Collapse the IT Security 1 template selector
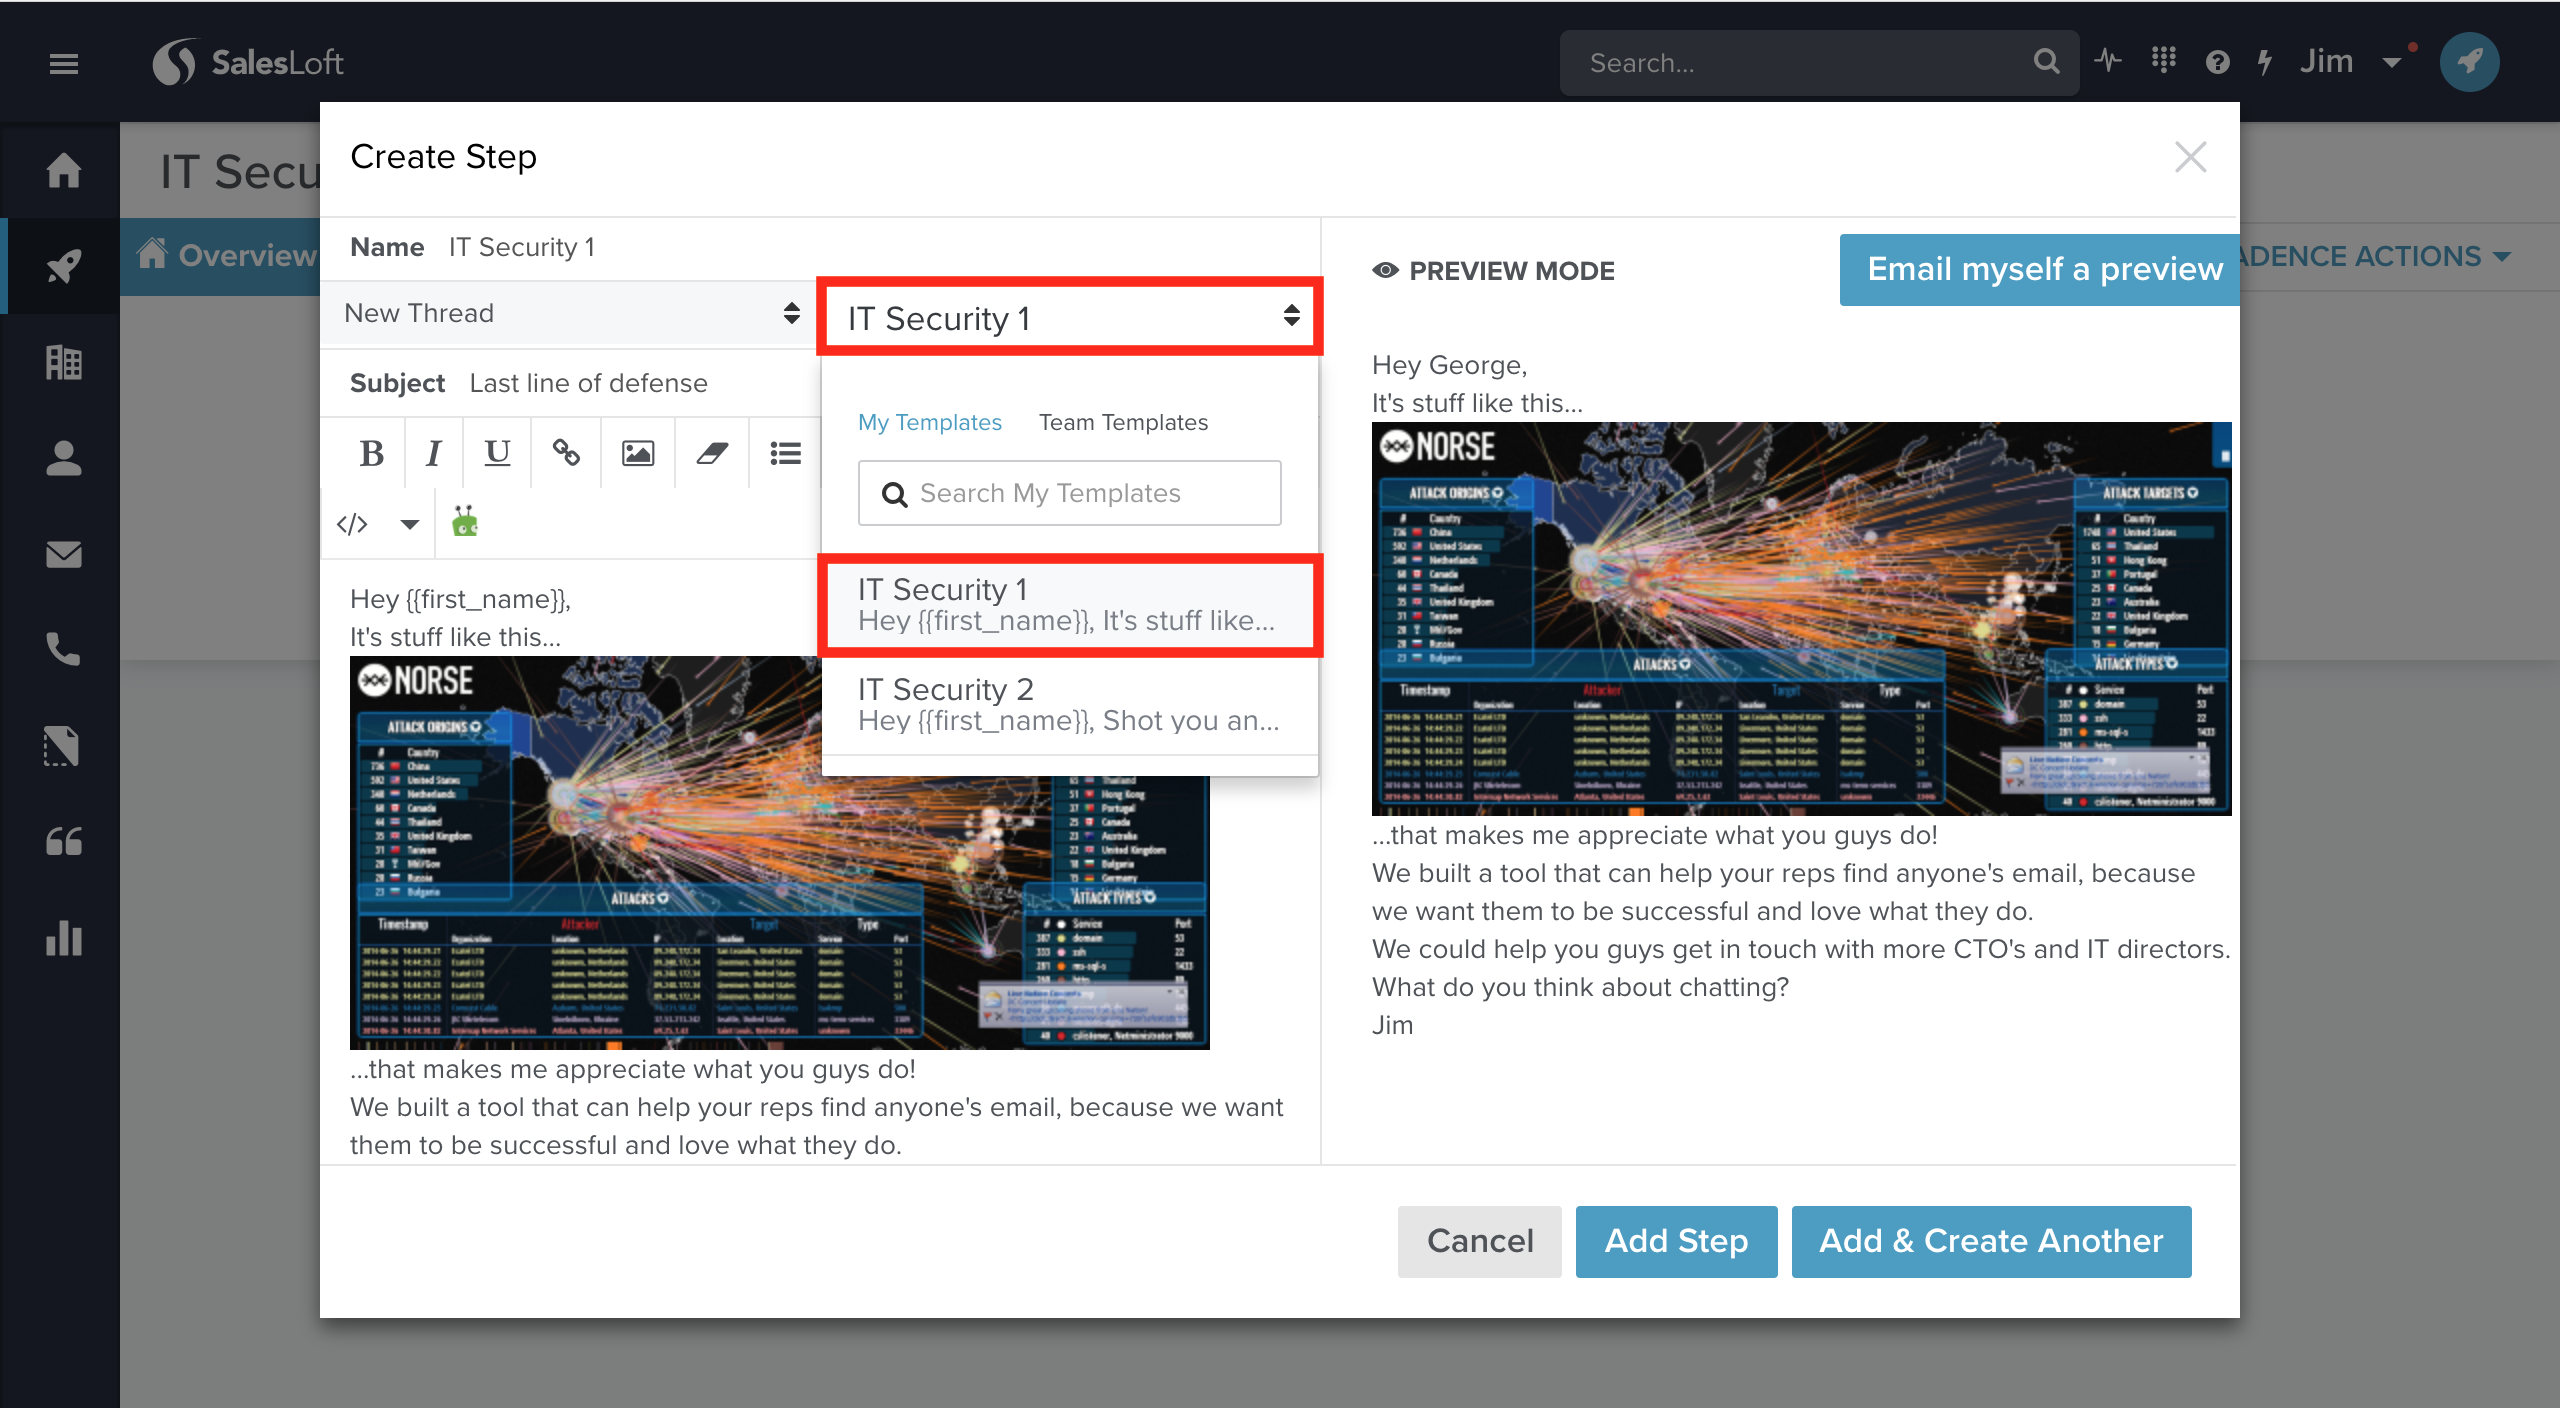2560x1408 pixels. tap(1070, 318)
